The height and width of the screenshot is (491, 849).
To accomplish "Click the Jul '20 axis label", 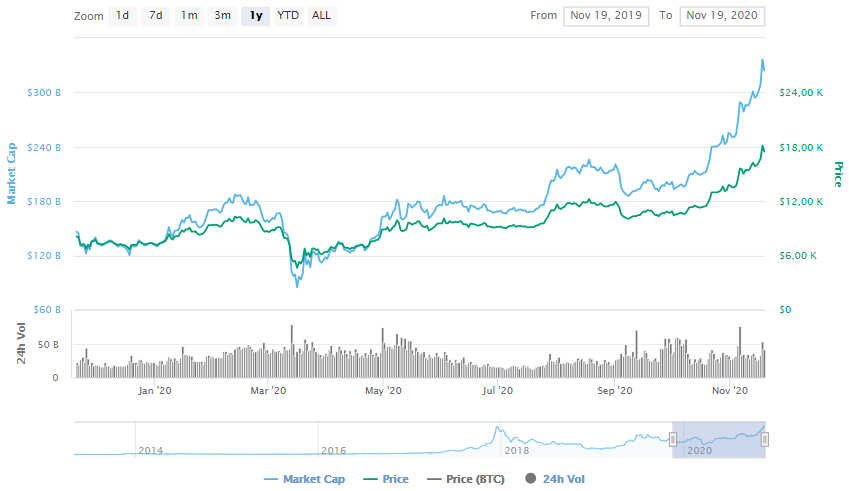I will [497, 390].
